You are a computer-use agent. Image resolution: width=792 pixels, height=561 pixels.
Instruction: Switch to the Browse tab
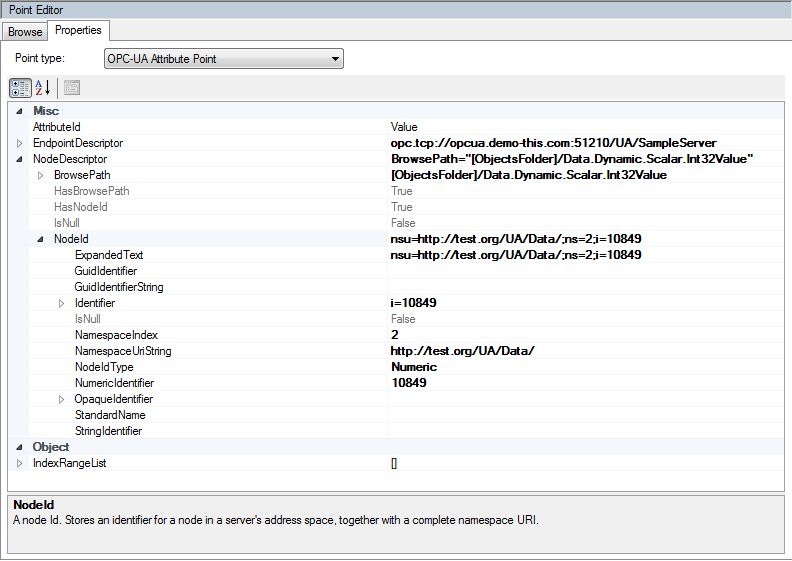click(x=25, y=32)
